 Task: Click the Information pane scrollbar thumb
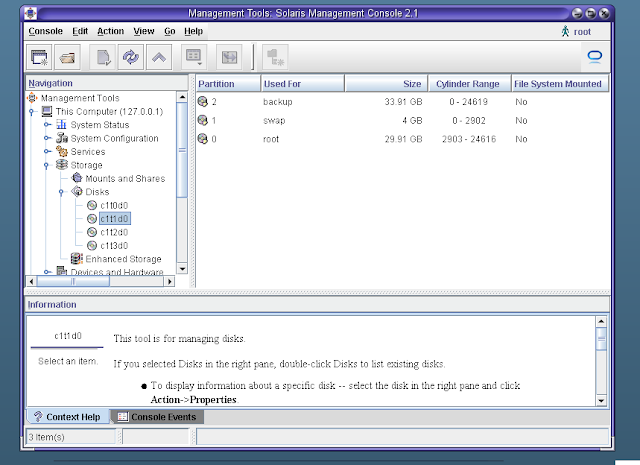(601, 338)
